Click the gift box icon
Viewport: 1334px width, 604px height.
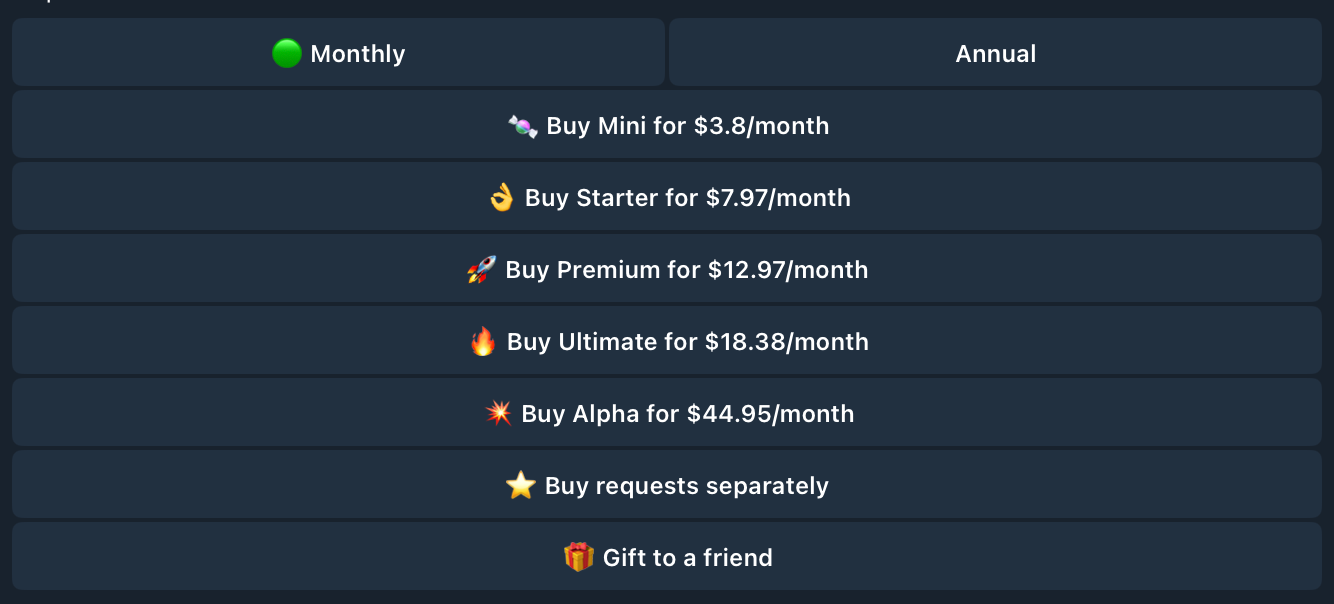(x=579, y=557)
